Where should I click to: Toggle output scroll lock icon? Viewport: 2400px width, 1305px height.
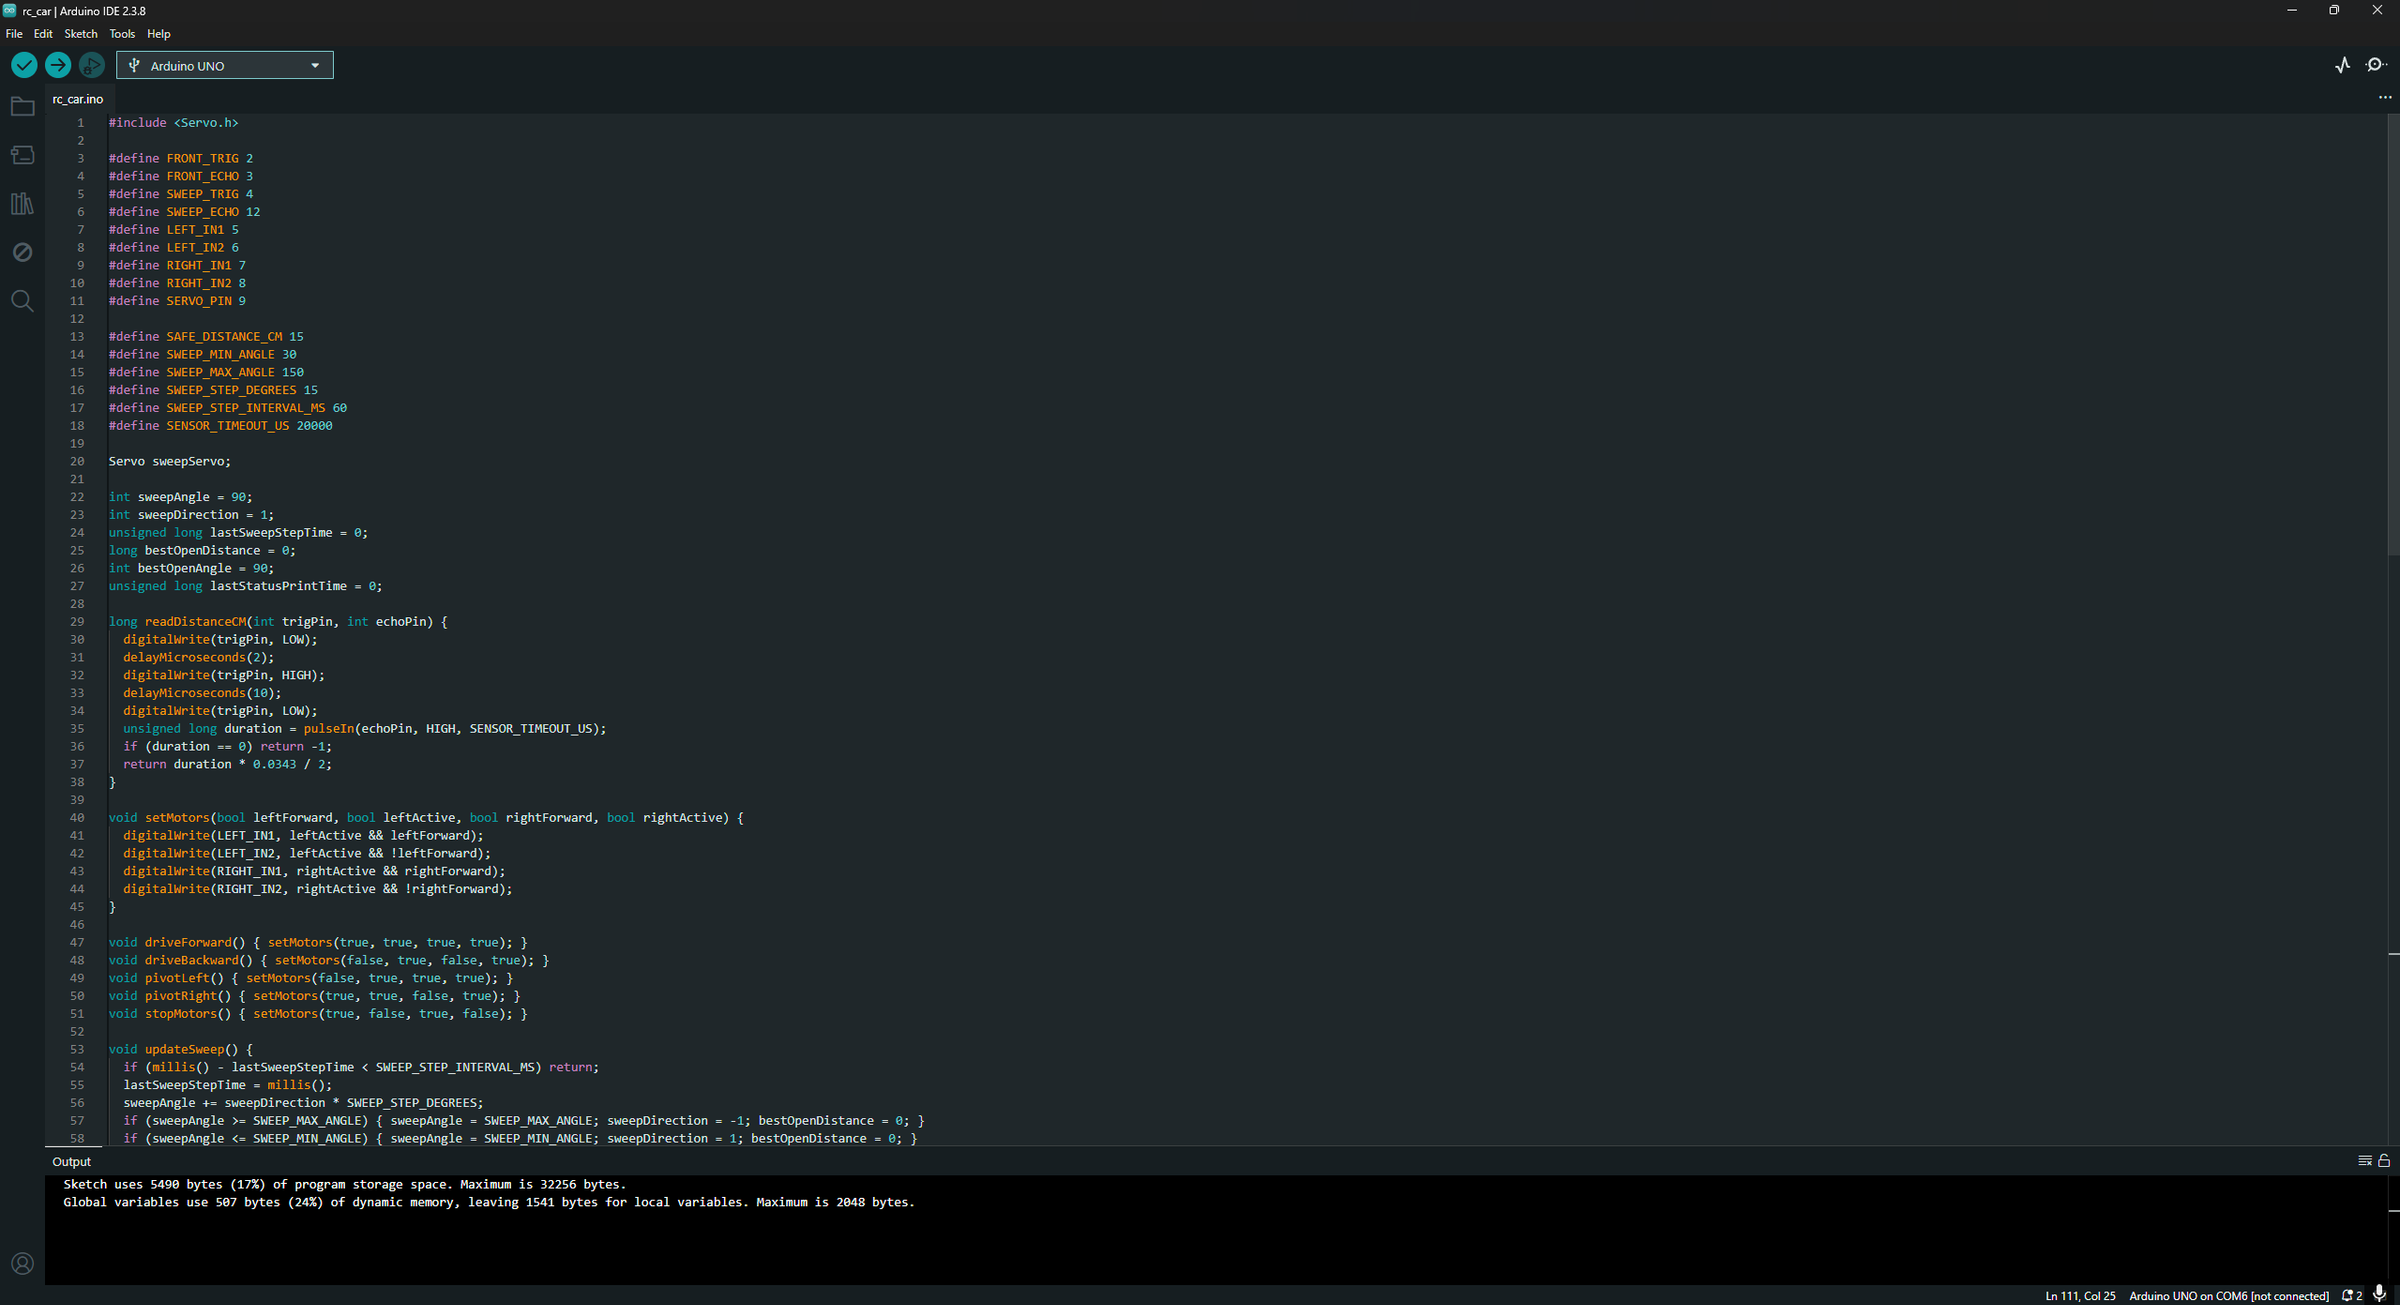click(x=2384, y=1161)
